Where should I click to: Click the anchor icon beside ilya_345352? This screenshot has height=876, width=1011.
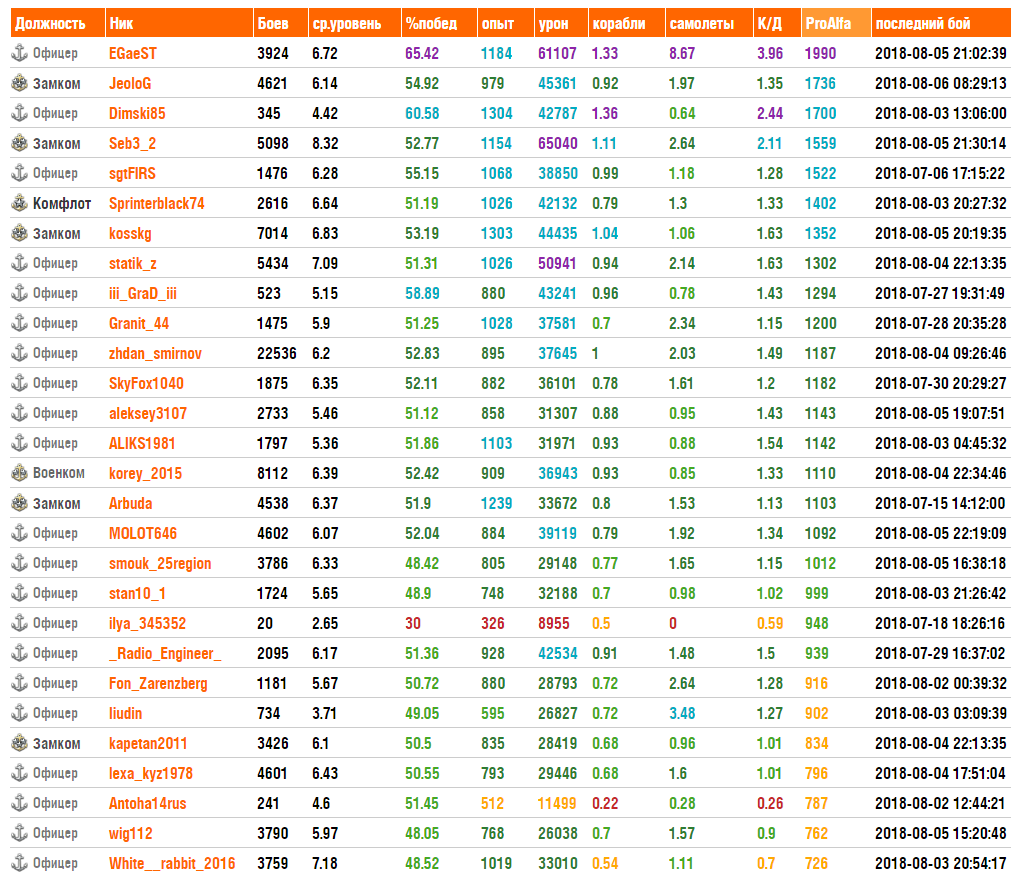point(19,623)
